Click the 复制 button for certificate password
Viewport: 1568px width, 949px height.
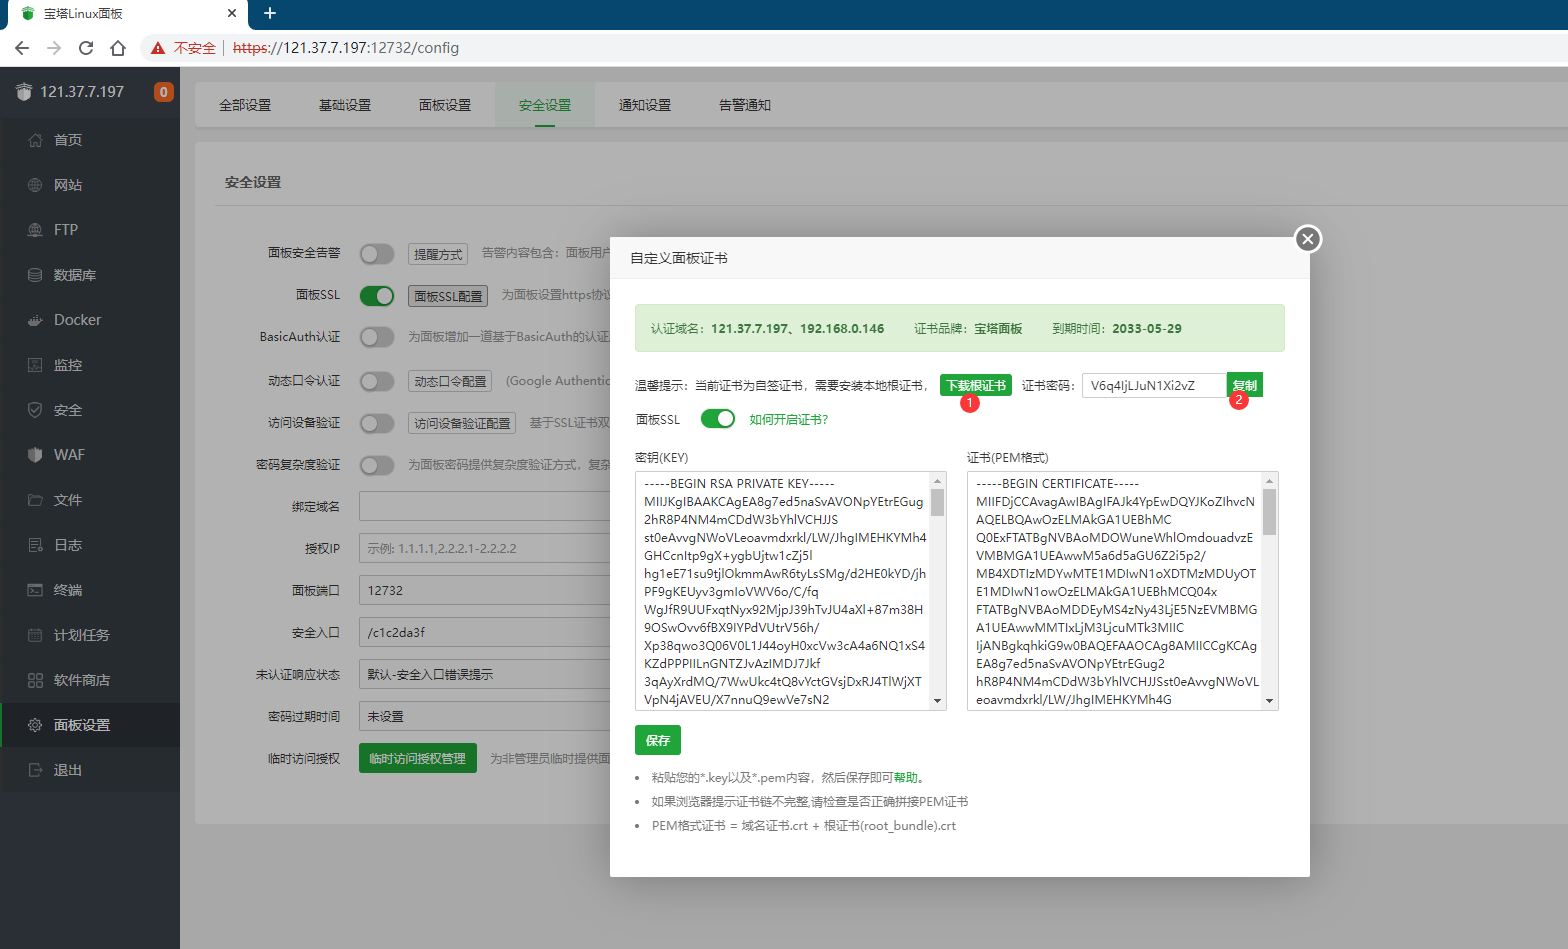click(x=1245, y=385)
